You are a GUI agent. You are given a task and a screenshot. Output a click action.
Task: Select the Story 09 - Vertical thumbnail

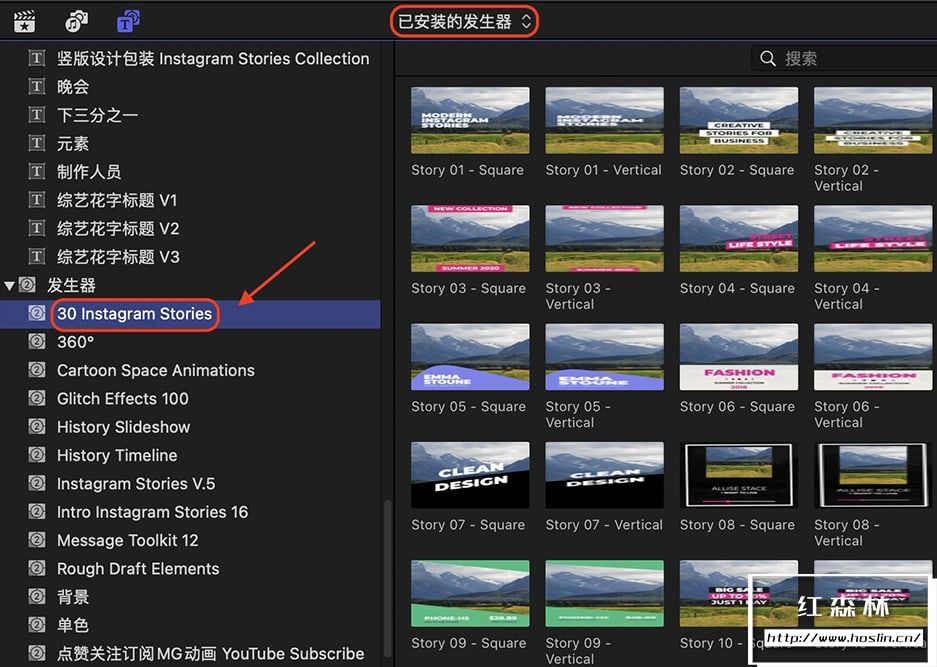pos(605,593)
